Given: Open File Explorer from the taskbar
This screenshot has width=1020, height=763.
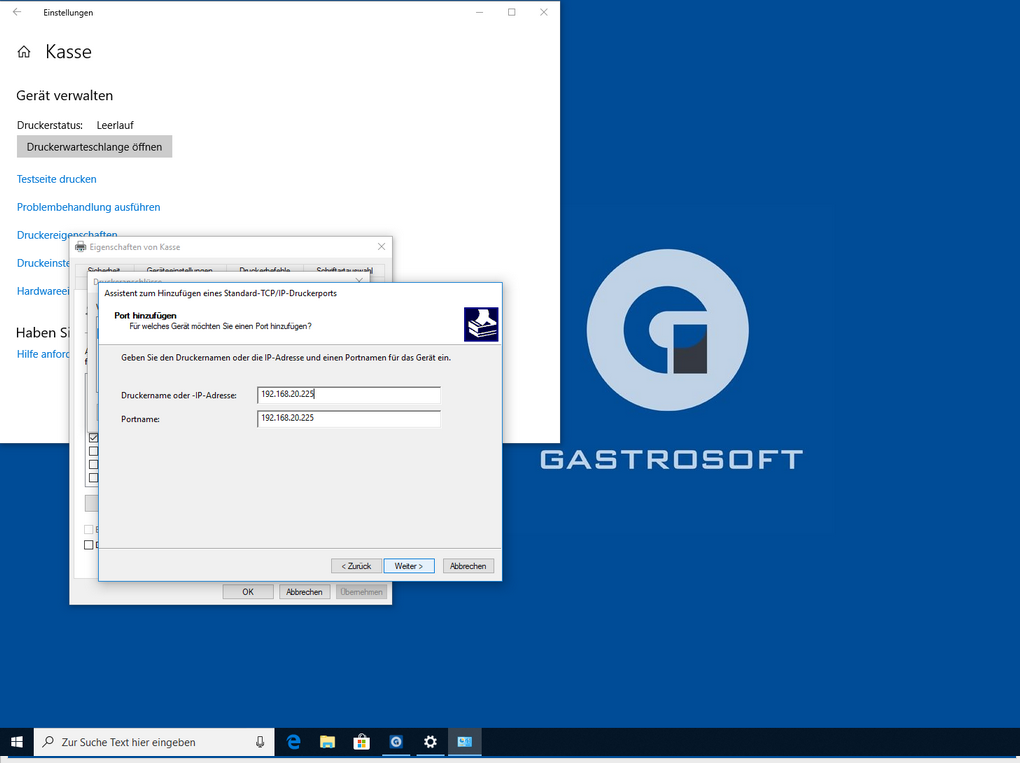Looking at the screenshot, I should [x=328, y=742].
